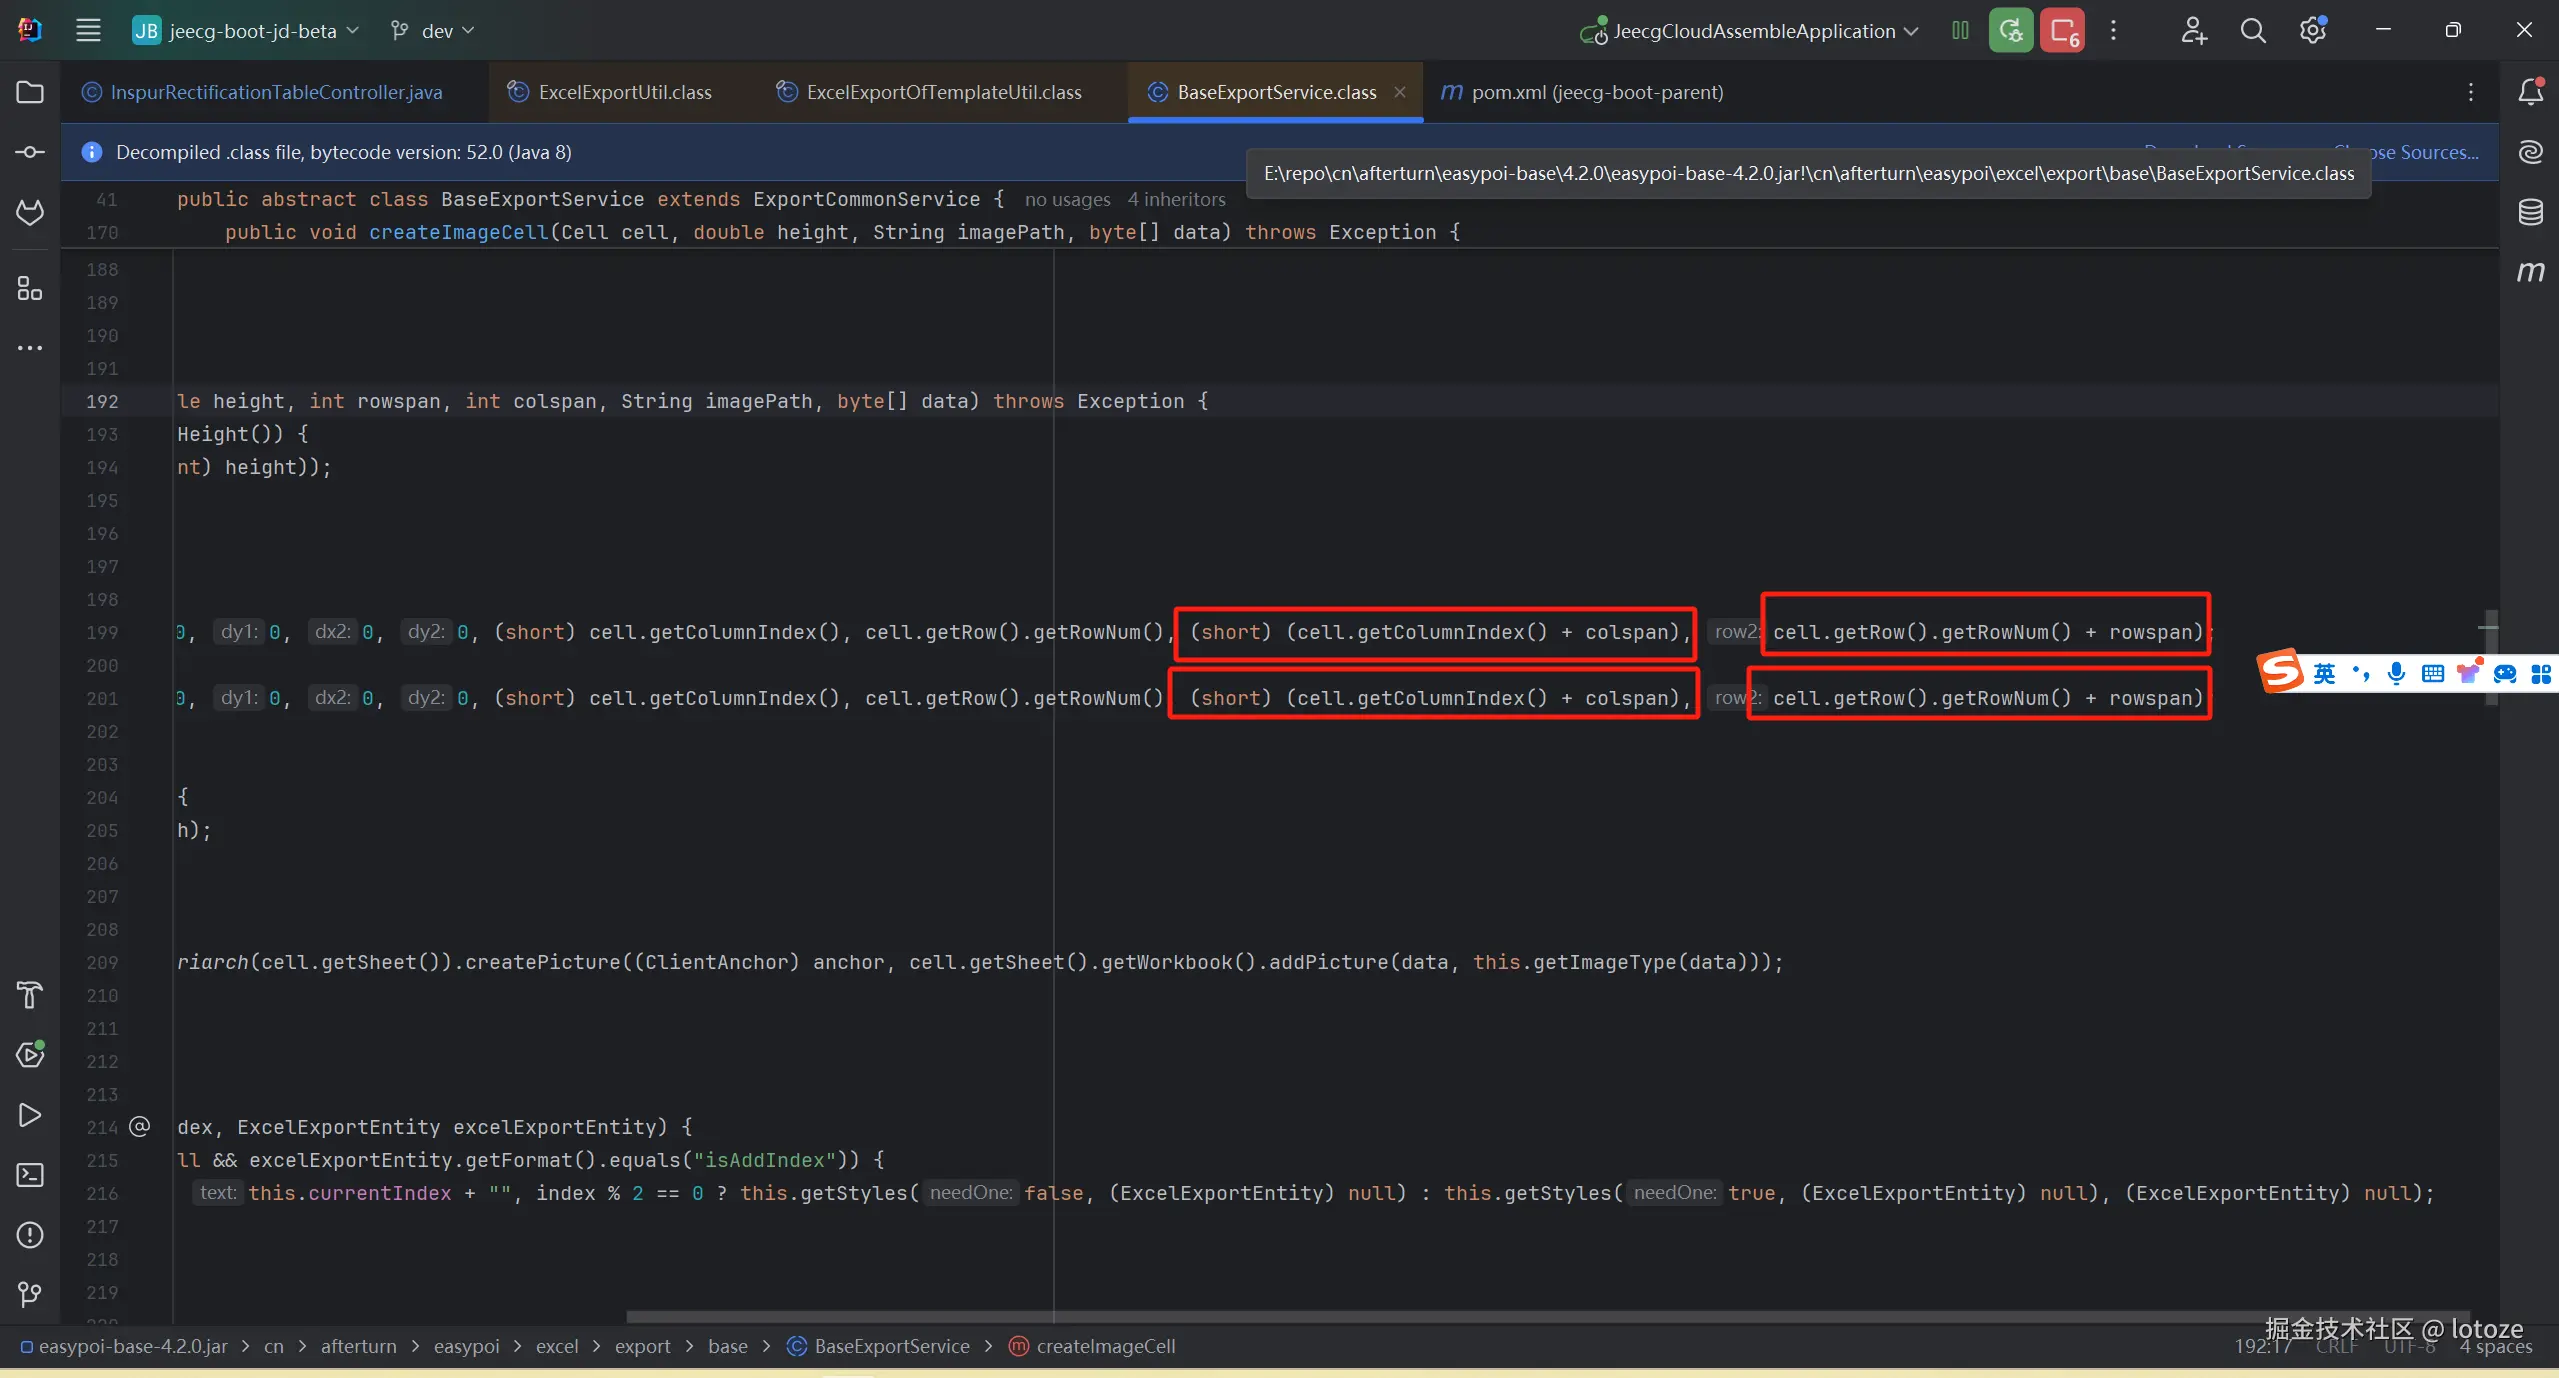Open the Project tool window folder icon
Screen dimensions: 2559x1378
[30, 92]
